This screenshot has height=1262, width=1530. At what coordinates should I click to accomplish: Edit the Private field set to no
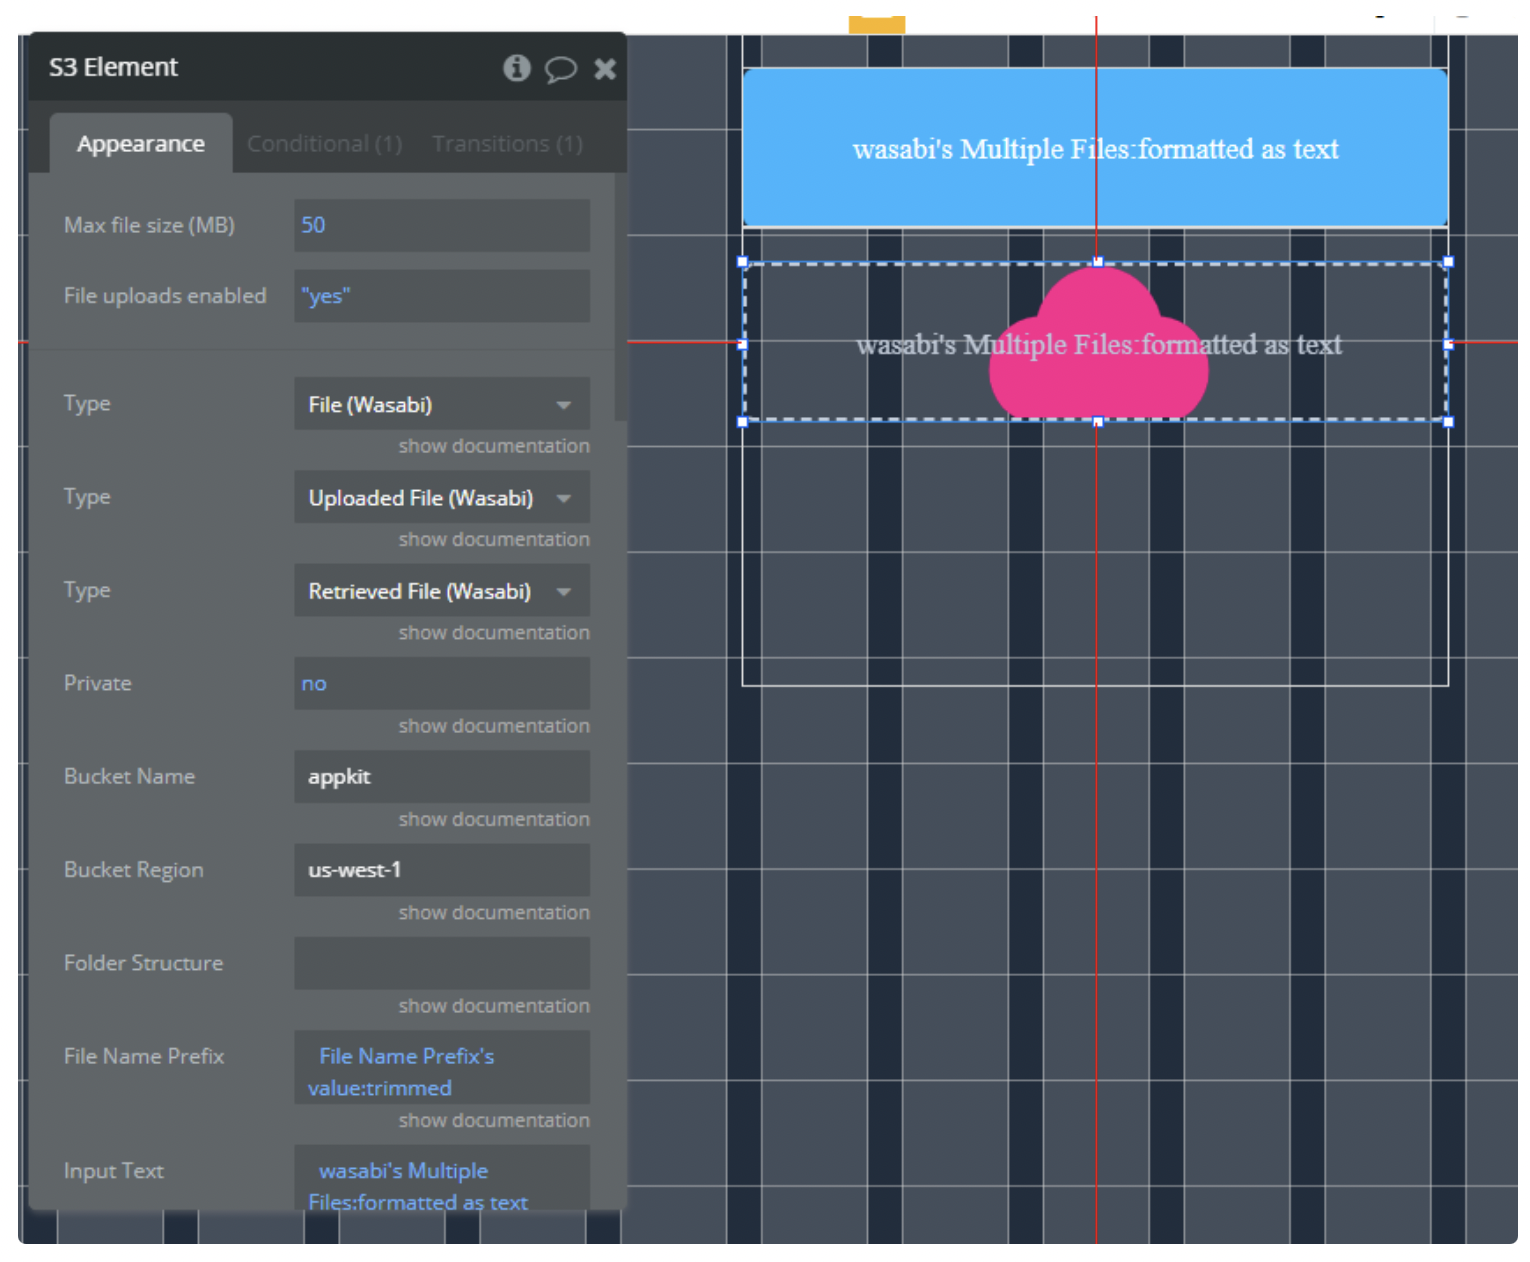point(442,684)
